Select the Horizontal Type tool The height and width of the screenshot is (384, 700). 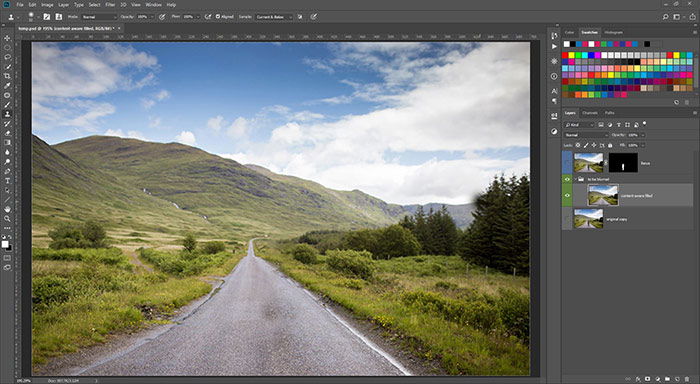coord(7,180)
